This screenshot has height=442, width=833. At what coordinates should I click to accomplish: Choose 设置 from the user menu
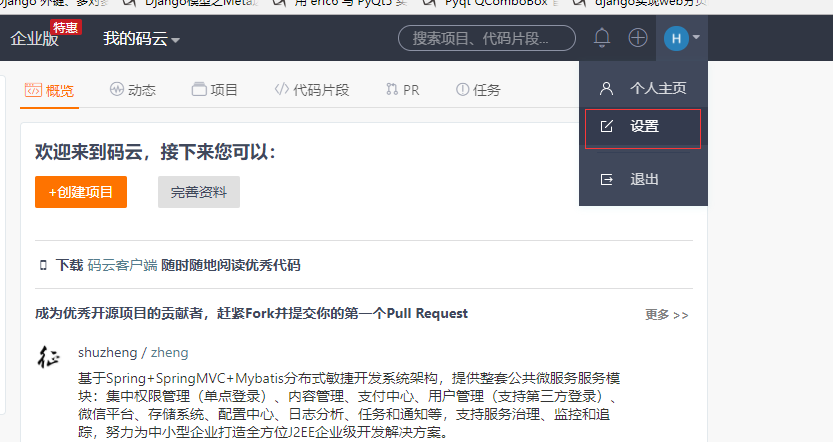click(x=643, y=126)
